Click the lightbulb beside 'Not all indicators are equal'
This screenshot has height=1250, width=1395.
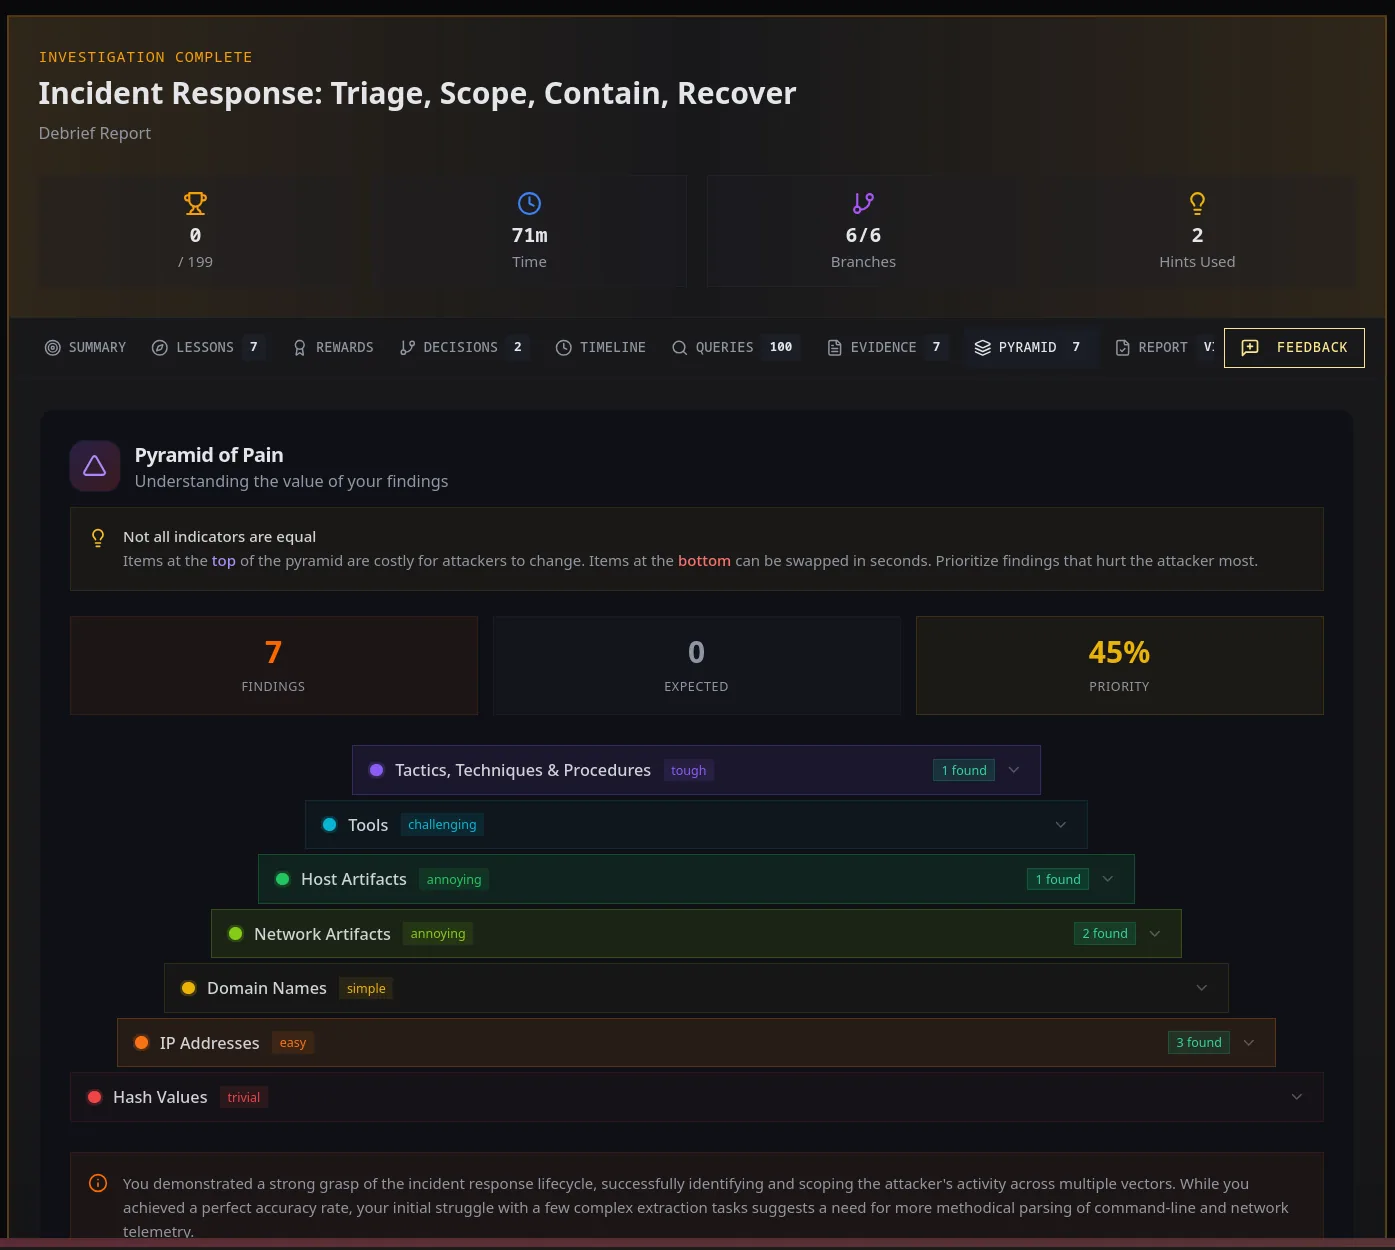pyautogui.click(x=98, y=538)
